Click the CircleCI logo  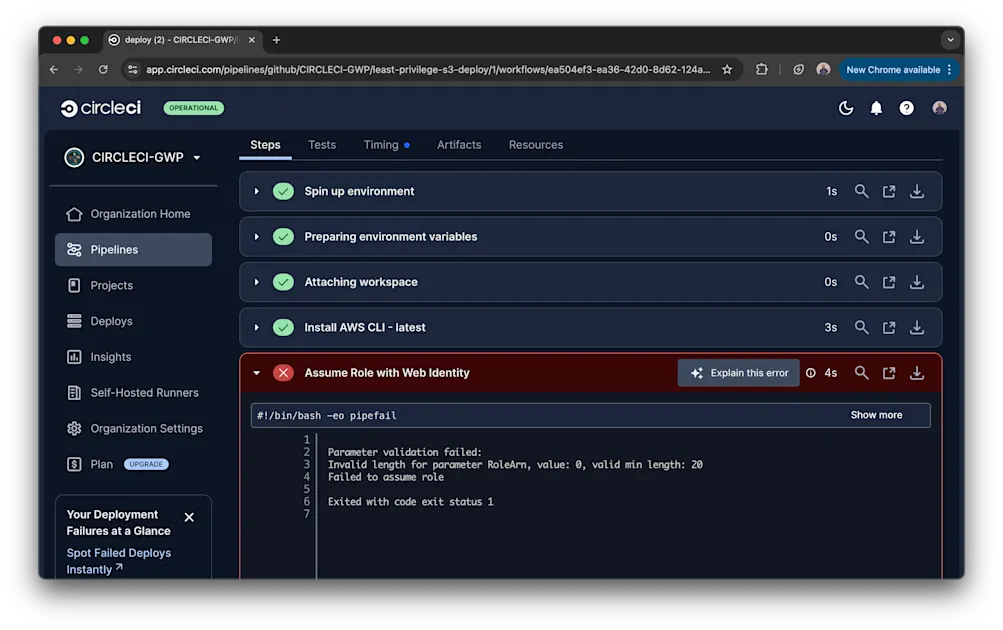coord(100,108)
